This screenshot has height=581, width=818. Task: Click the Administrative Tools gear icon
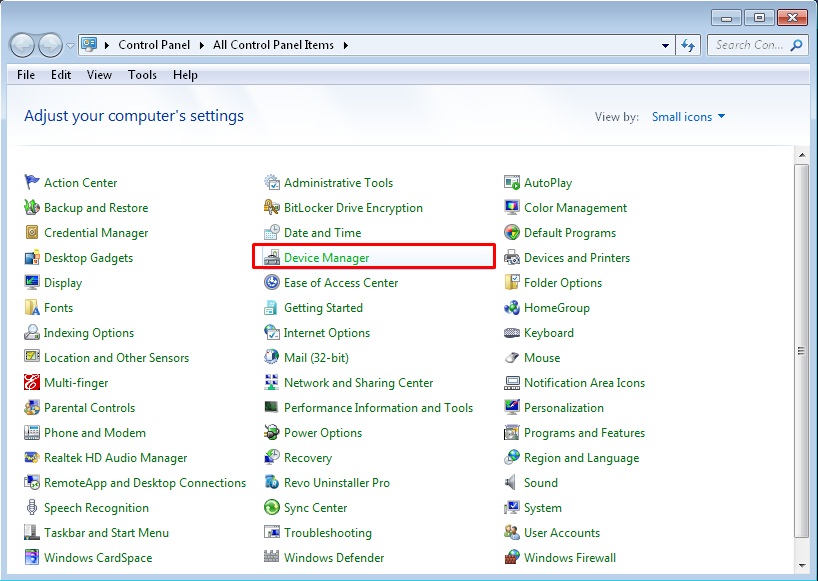click(272, 182)
